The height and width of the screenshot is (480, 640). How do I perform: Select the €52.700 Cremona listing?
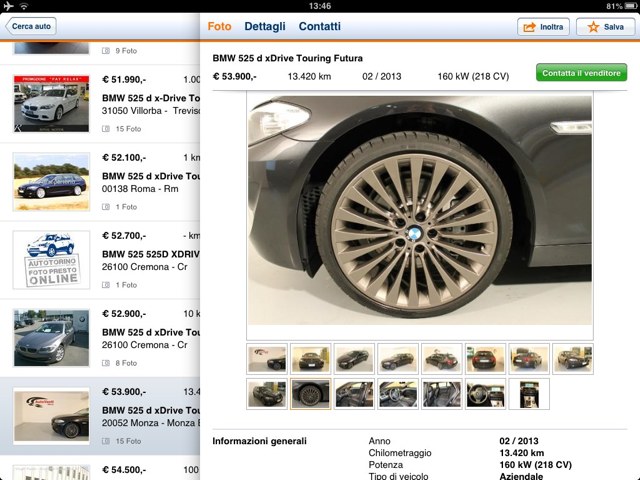tap(150, 260)
